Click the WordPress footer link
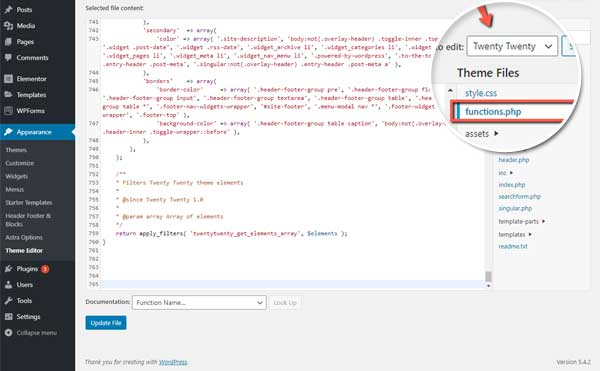 click(173, 362)
